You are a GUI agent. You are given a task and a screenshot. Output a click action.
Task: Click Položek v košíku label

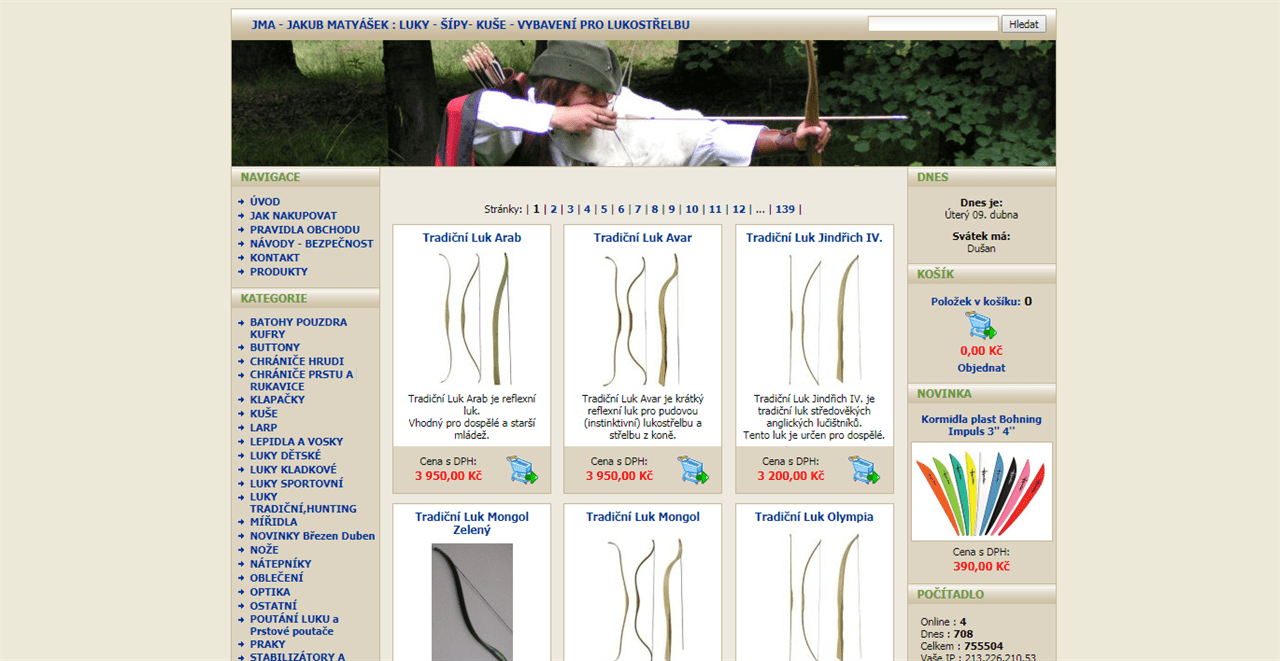tap(975, 301)
